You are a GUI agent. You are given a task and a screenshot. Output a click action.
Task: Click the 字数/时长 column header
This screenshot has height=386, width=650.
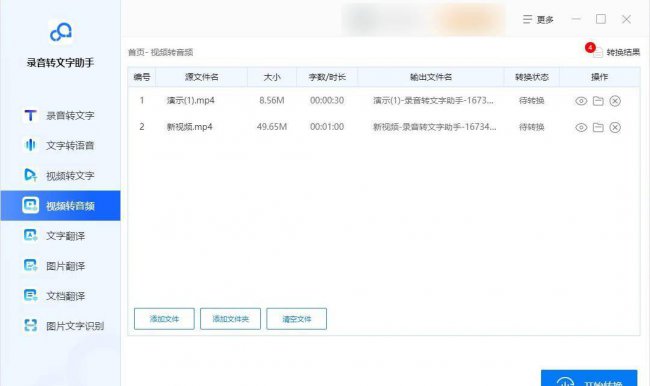click(327, 77)
